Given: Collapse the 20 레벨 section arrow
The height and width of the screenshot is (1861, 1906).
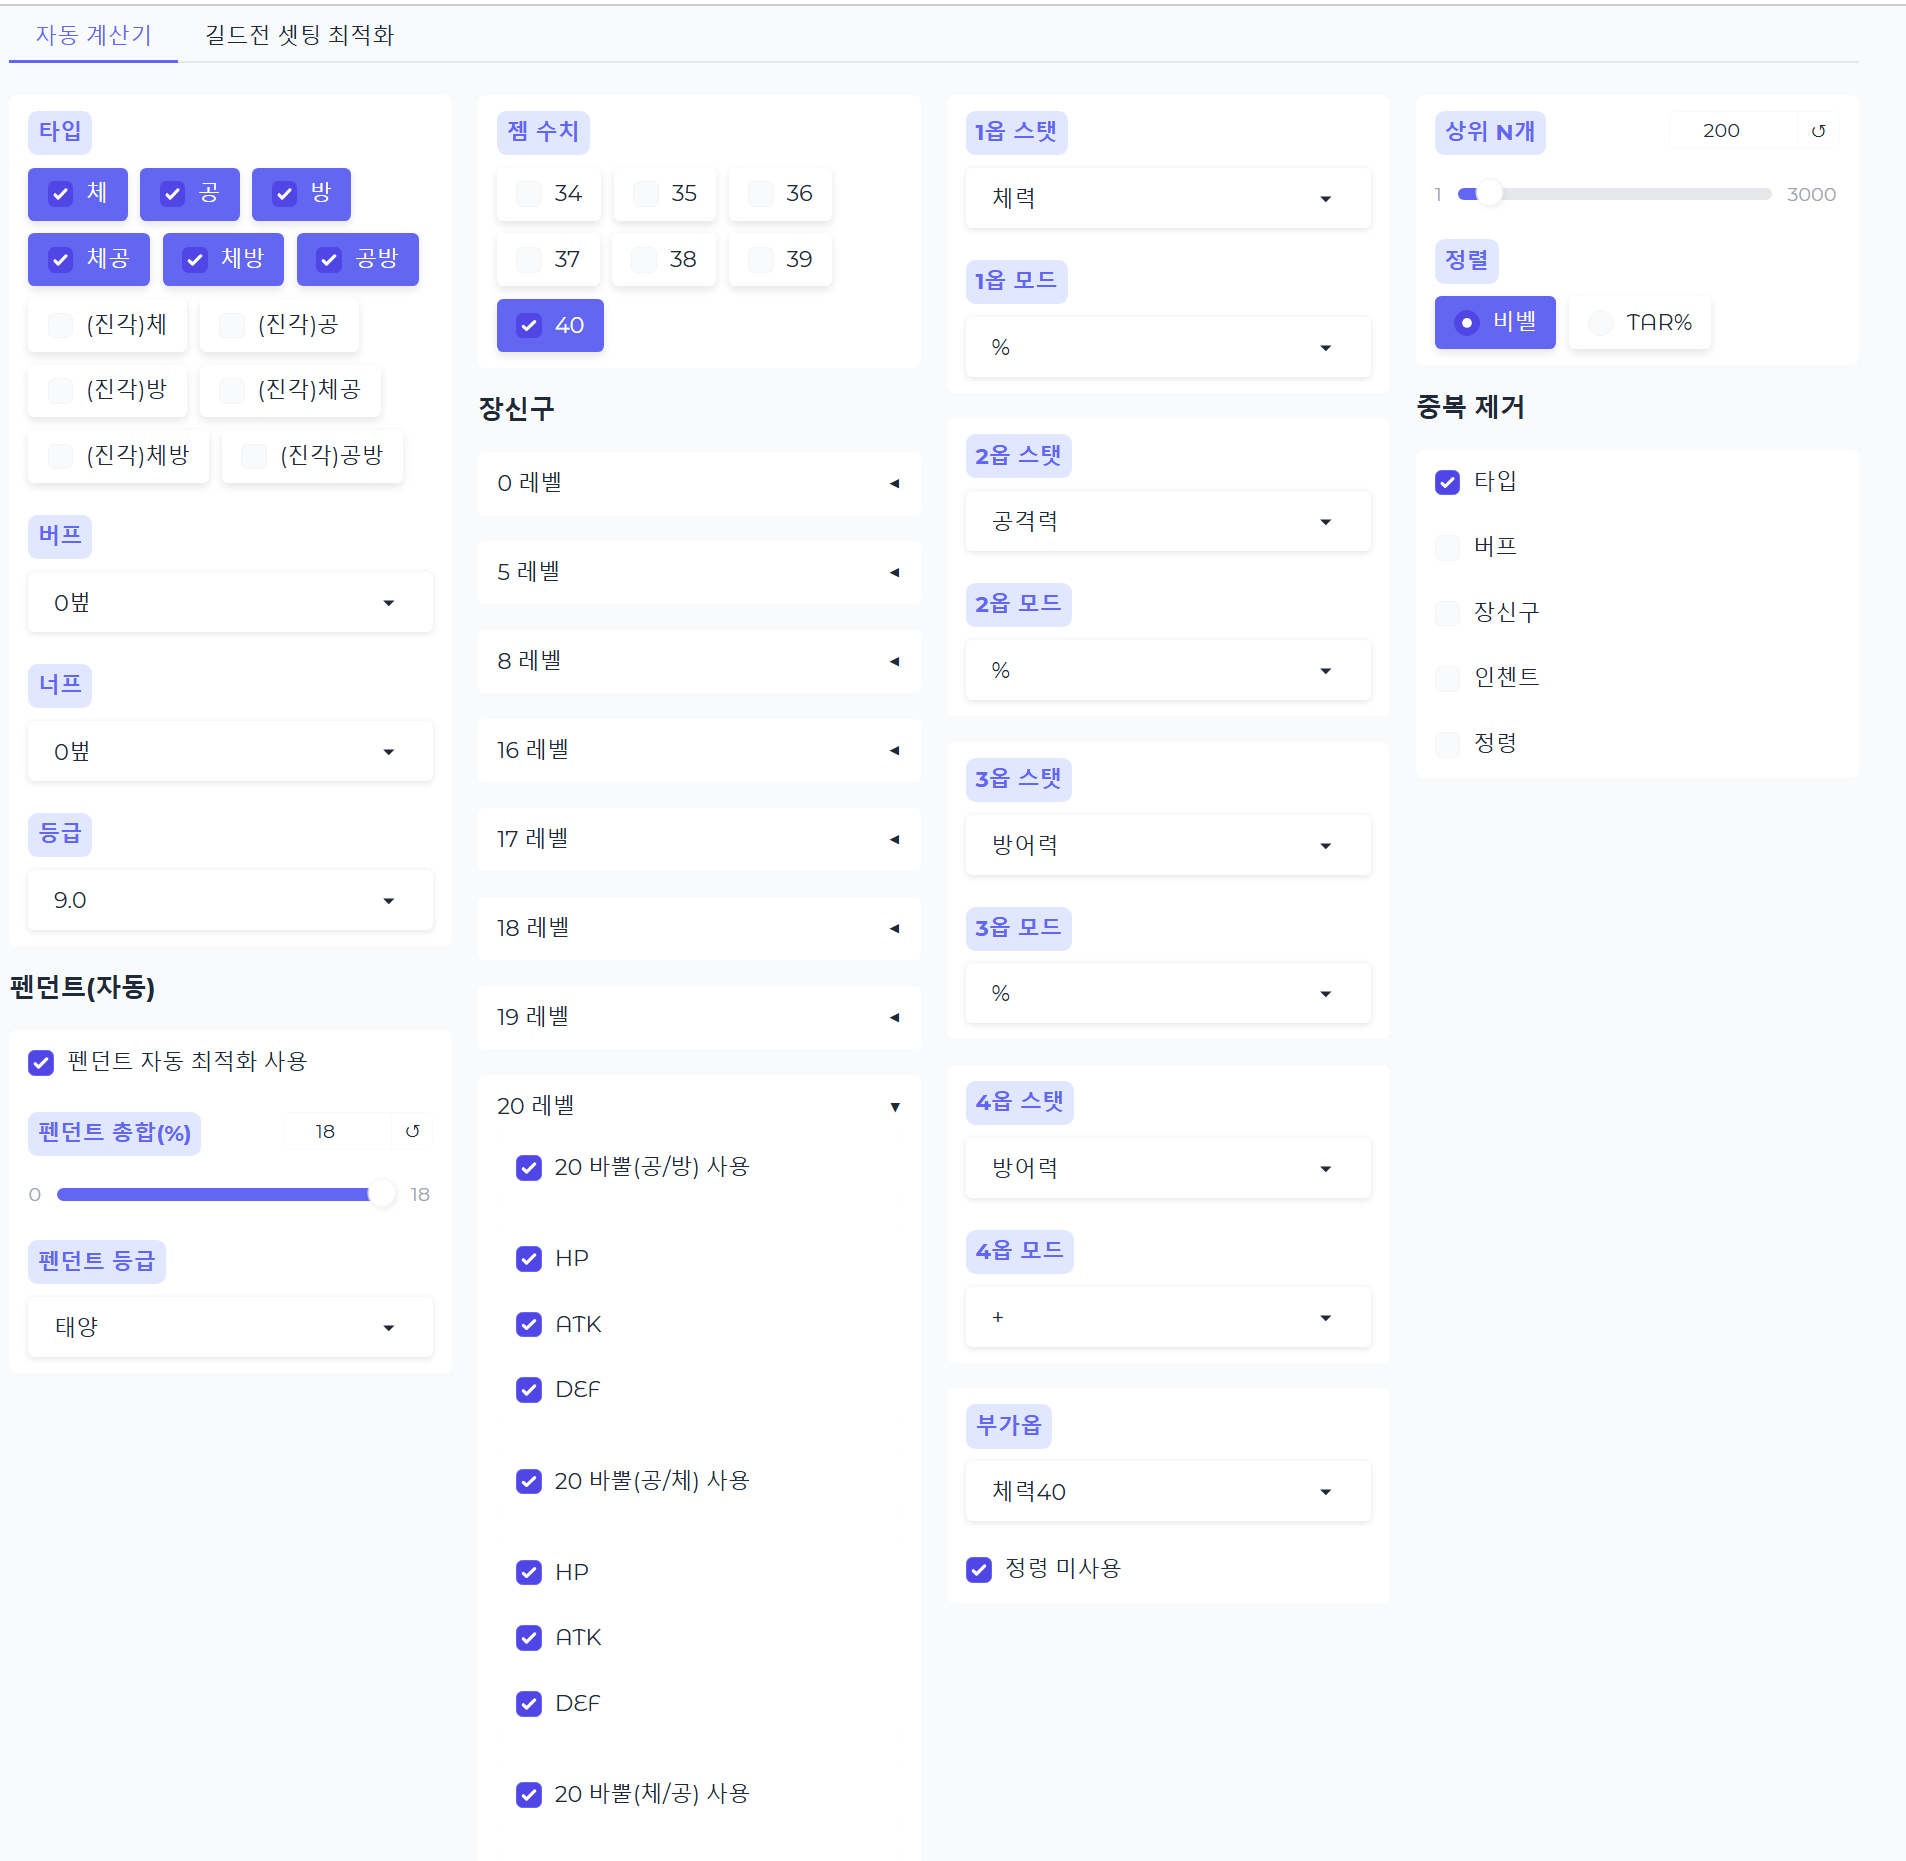Looking at the screenshot, I should tap(894, 1106).
